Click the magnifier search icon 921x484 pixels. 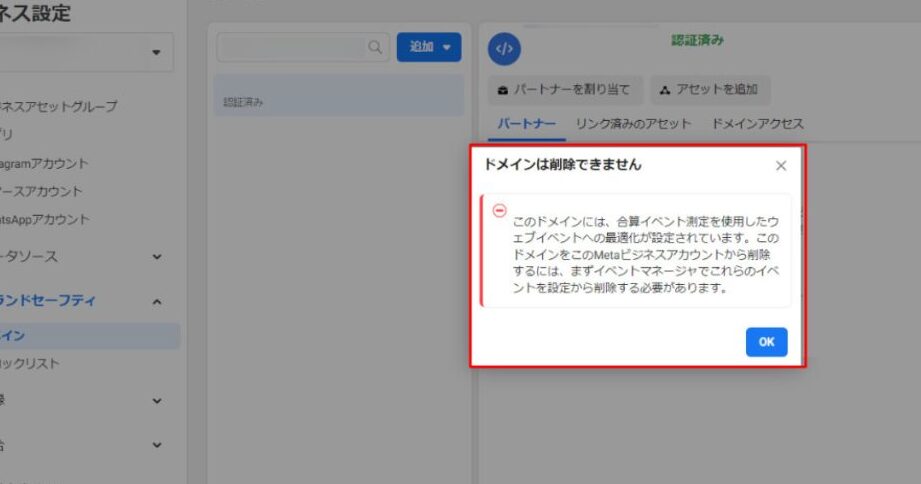(x=375, y=47)
